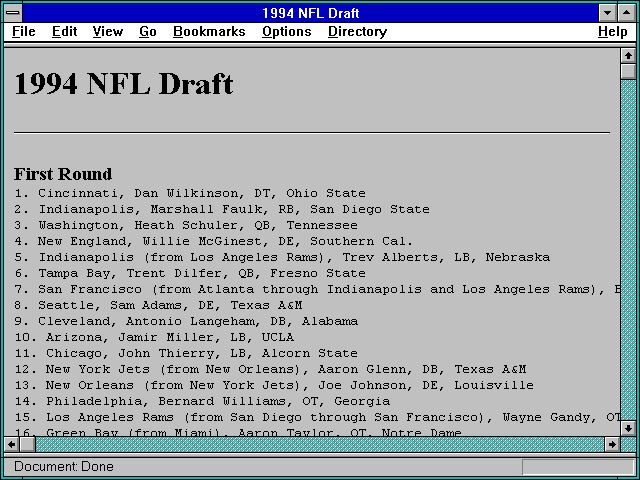Click the New York Jets, Aaron Glenn line

click(270, 369)
